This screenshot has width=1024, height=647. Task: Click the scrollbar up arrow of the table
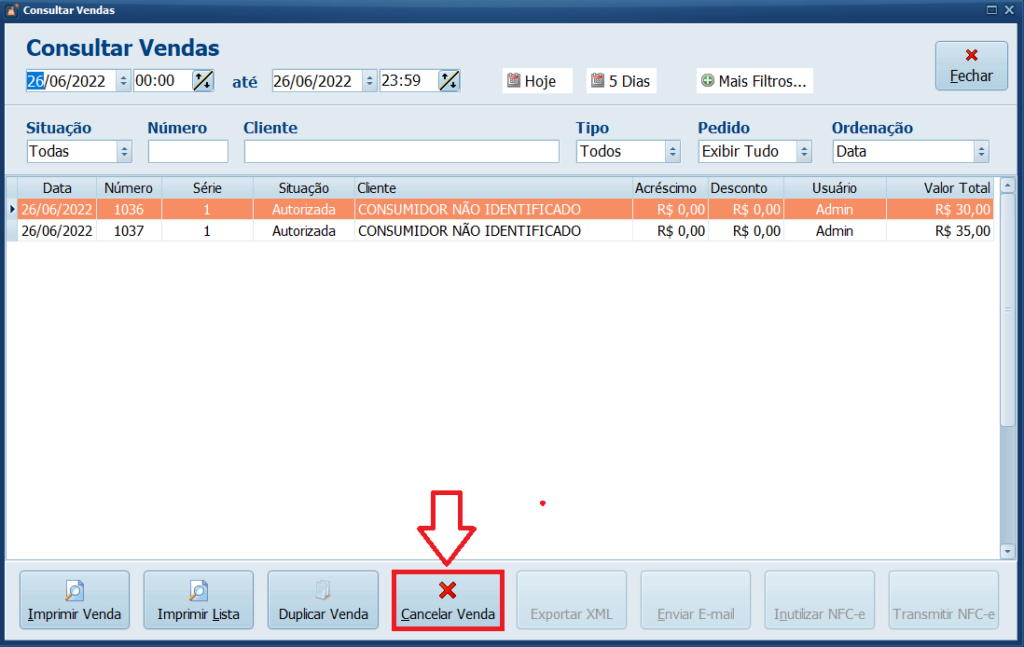coord(1008,185)
